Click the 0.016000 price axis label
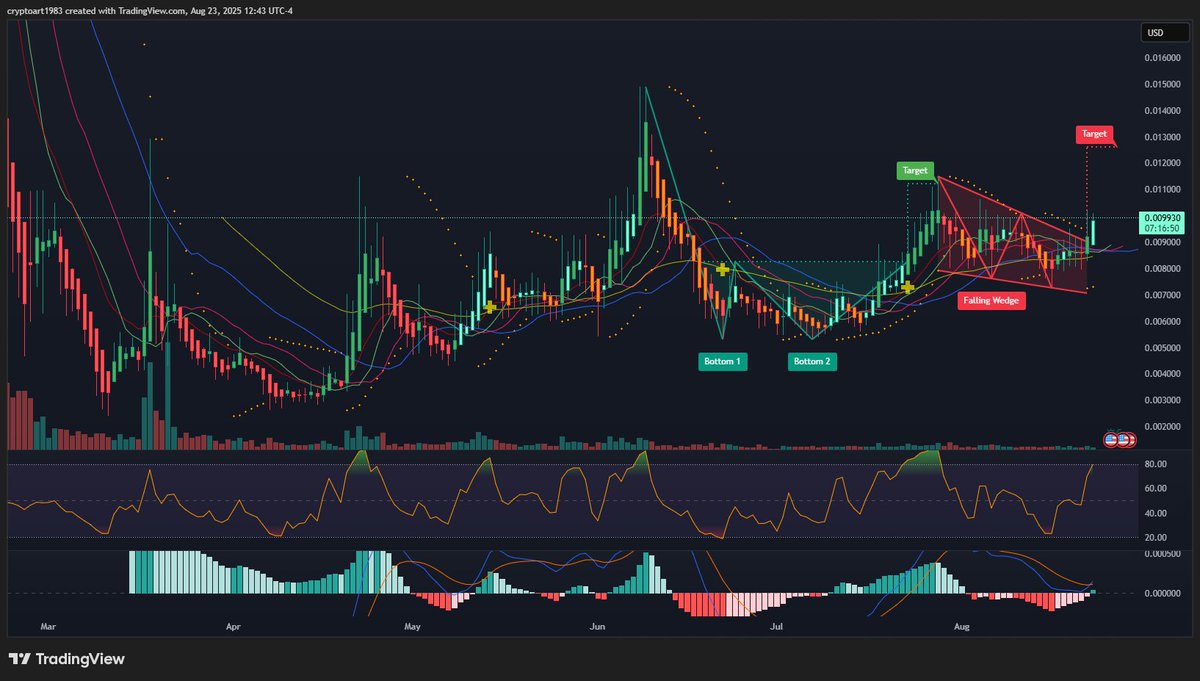 [1163, 58]
